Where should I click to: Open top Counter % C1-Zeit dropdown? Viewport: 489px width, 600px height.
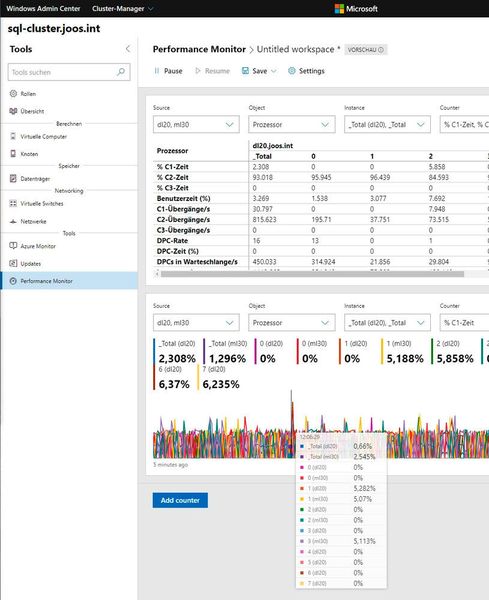coord(465,124)
